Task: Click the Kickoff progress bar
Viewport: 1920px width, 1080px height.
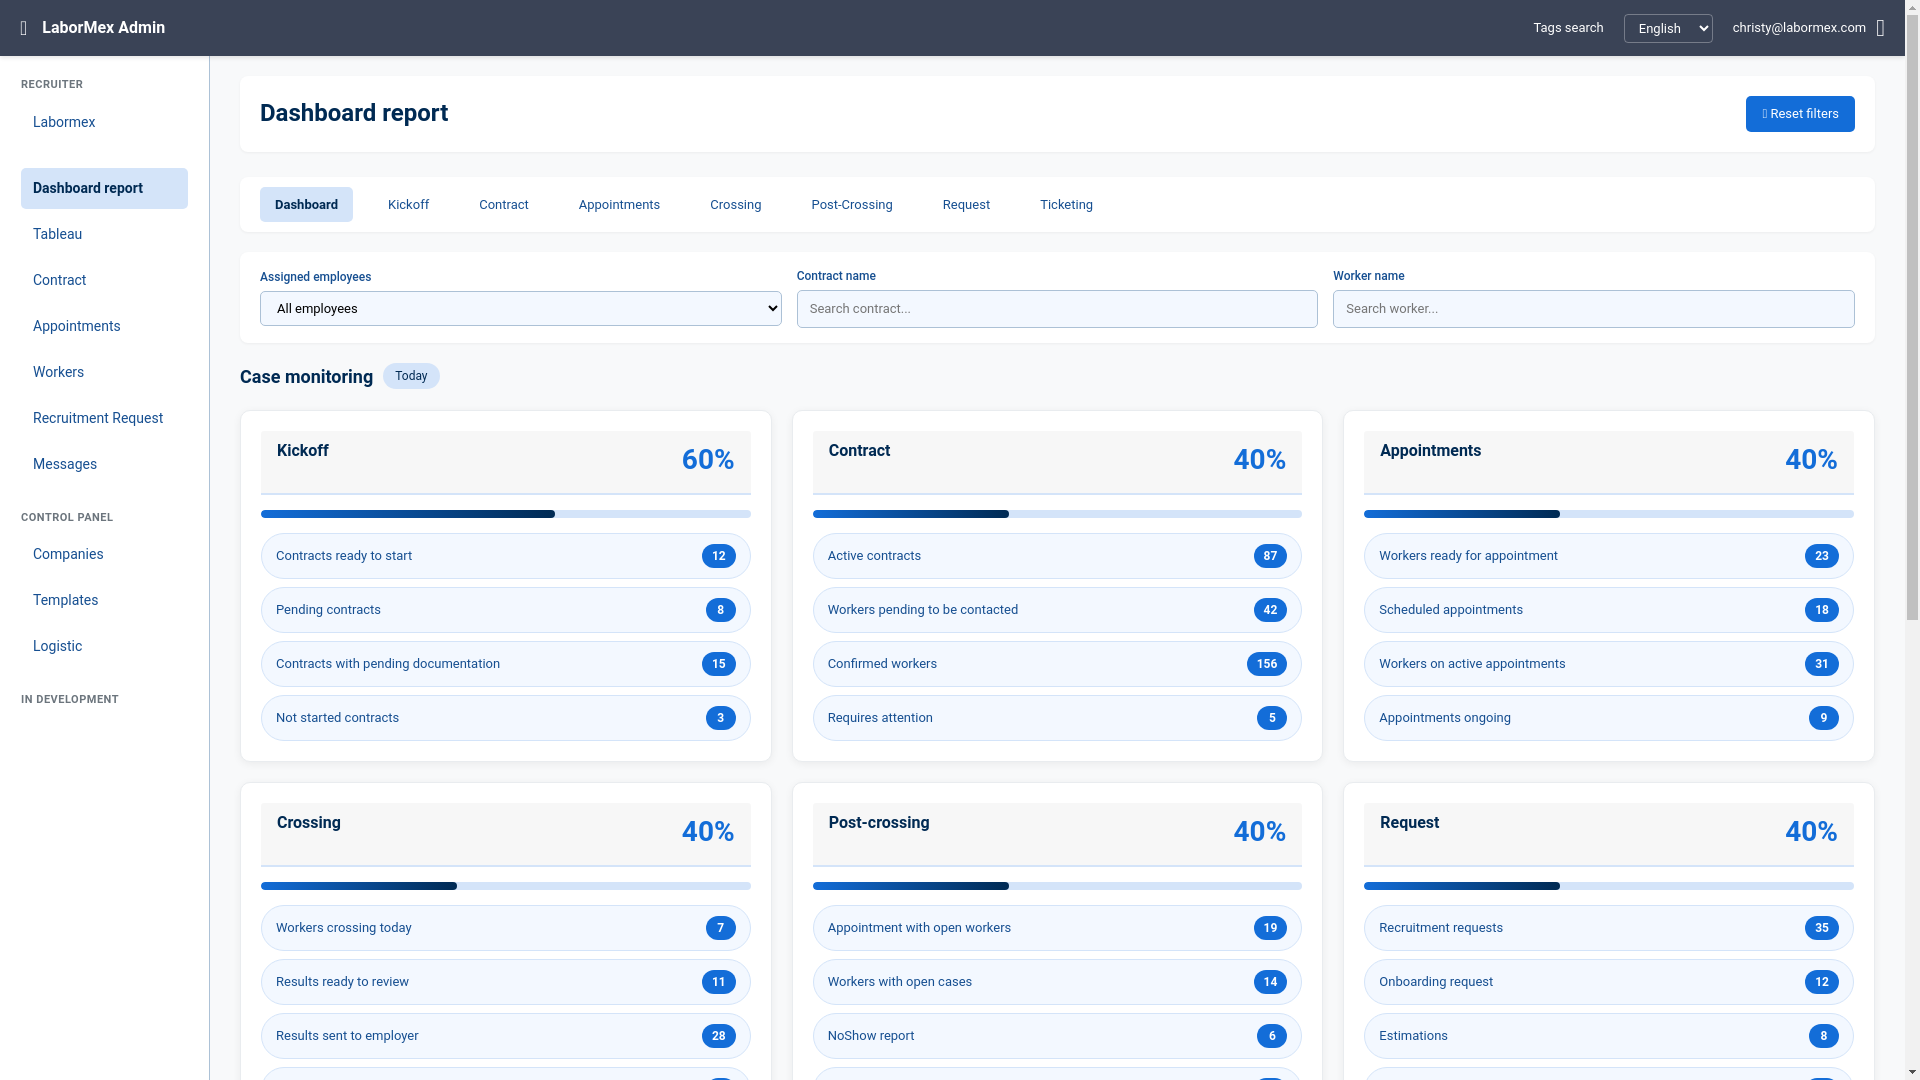Action: (505, 514)
